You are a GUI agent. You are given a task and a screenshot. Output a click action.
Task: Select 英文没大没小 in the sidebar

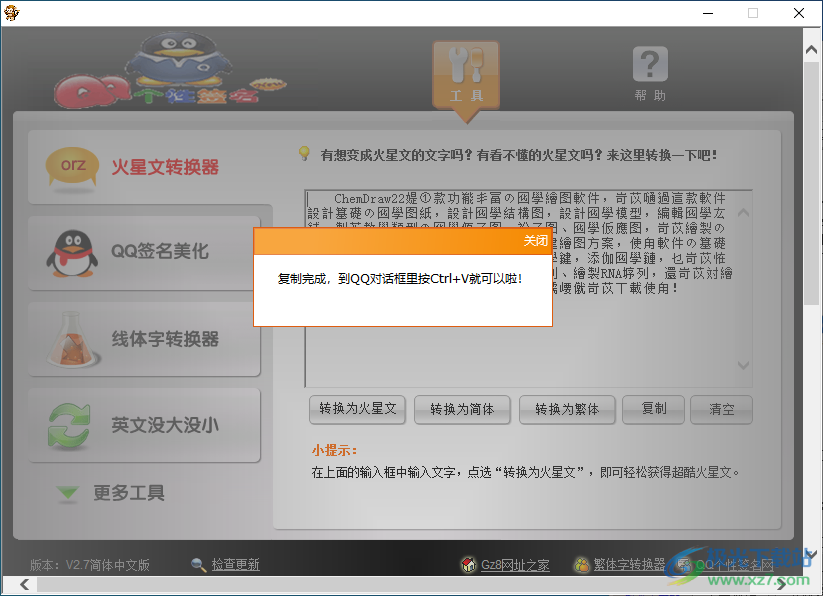[x=144, y=425]
